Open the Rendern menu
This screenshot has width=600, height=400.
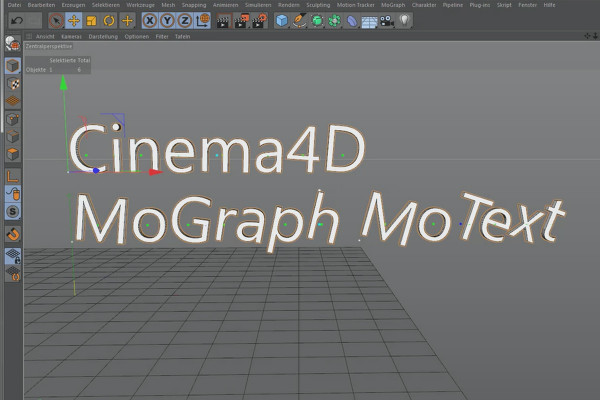(x=289, y=5)
